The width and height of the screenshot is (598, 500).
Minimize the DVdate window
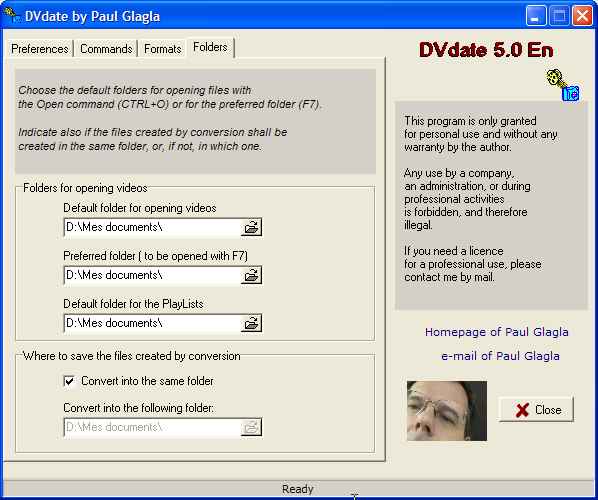[535, 16]
